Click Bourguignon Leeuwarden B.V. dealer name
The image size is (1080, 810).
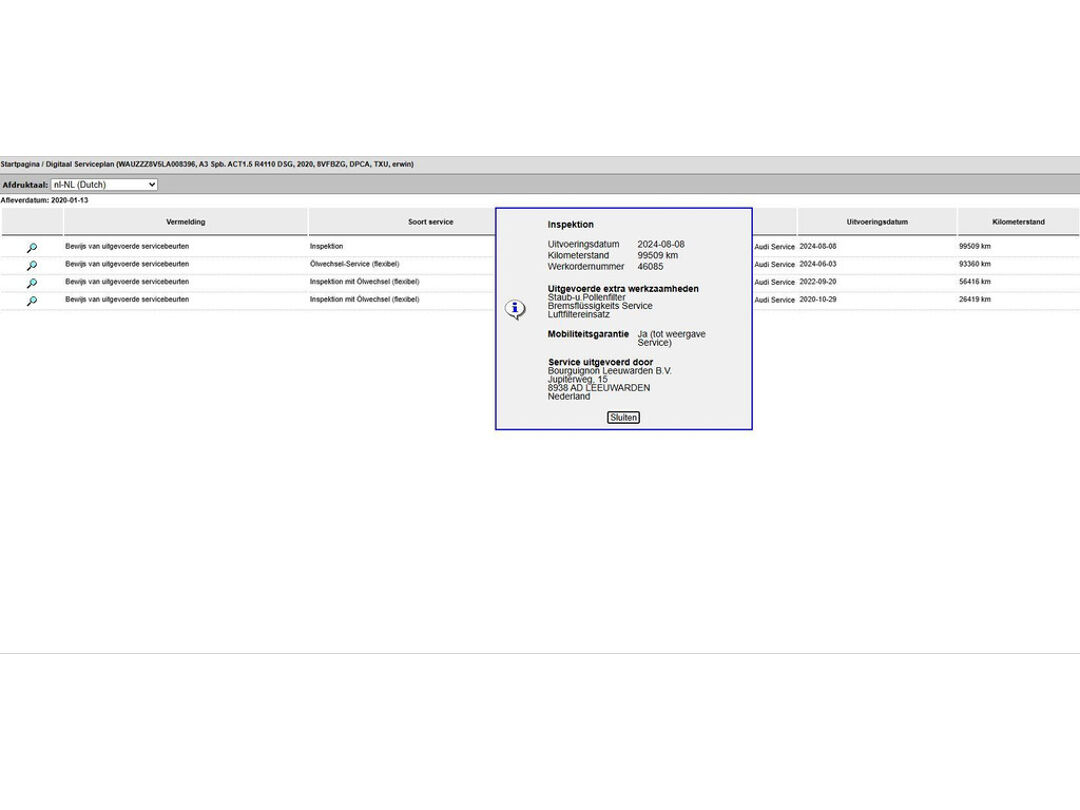609,371
